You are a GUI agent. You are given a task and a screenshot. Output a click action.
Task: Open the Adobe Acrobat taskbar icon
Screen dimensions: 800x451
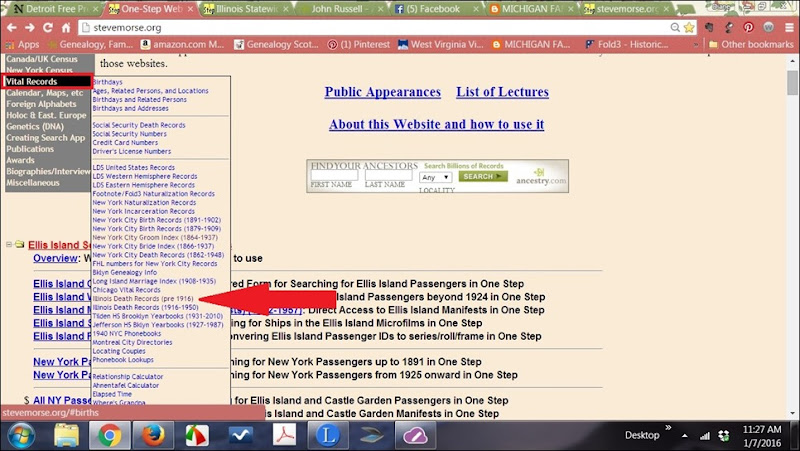[x=284, y=436]
